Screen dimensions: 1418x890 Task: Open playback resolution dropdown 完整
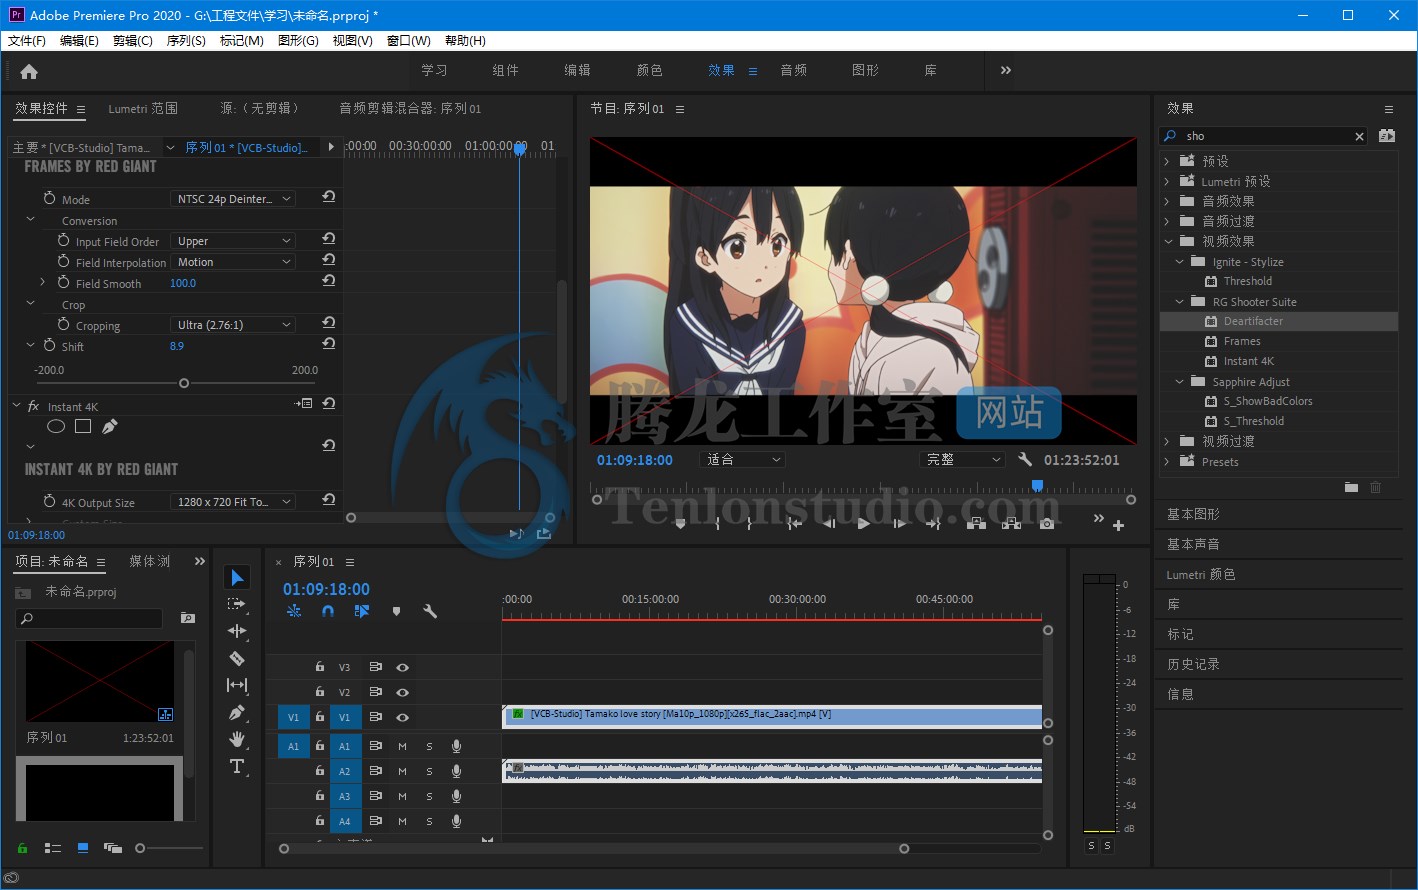(962, 460)
